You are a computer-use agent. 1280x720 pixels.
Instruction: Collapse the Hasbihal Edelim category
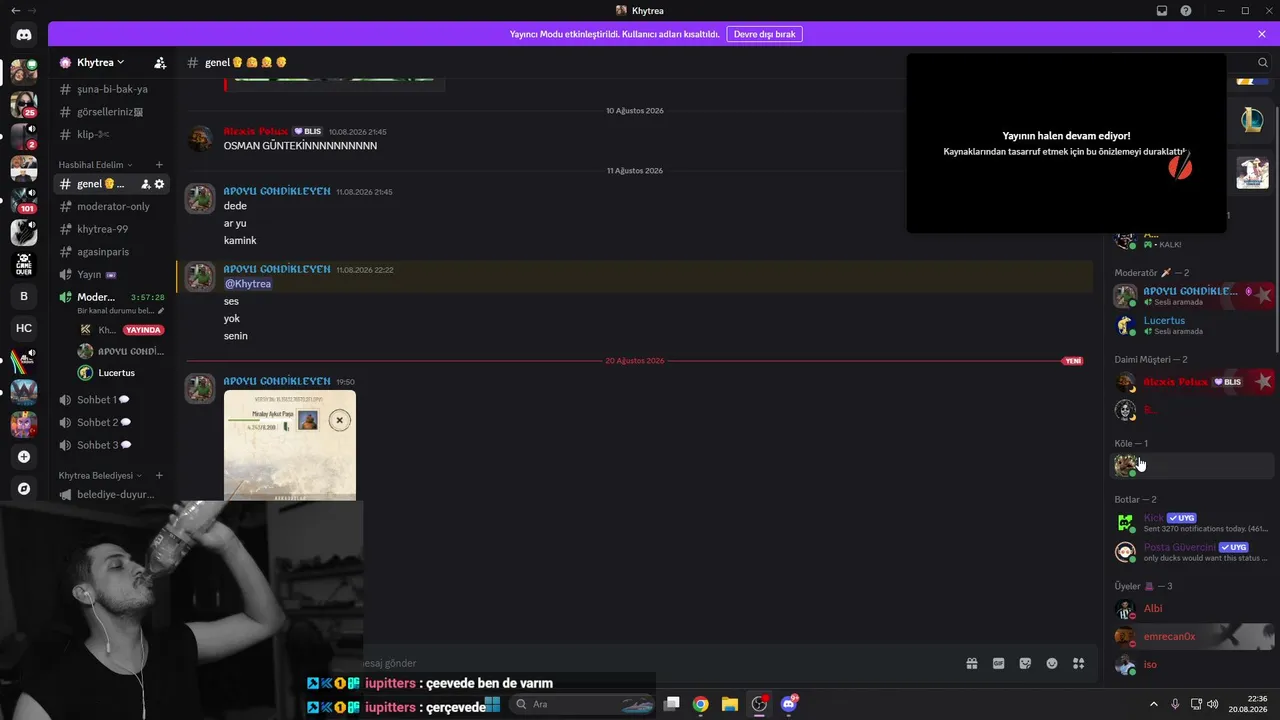[x=96, y=165]
